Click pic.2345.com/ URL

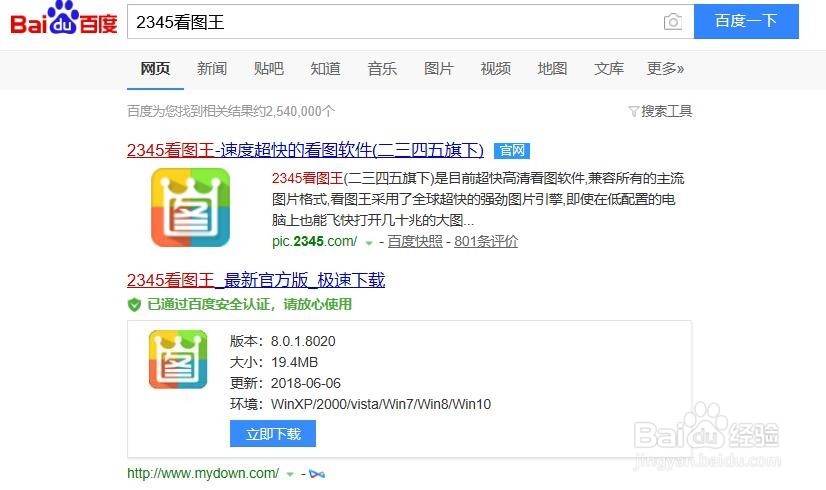pyautogui.click(x=314, y=241)
